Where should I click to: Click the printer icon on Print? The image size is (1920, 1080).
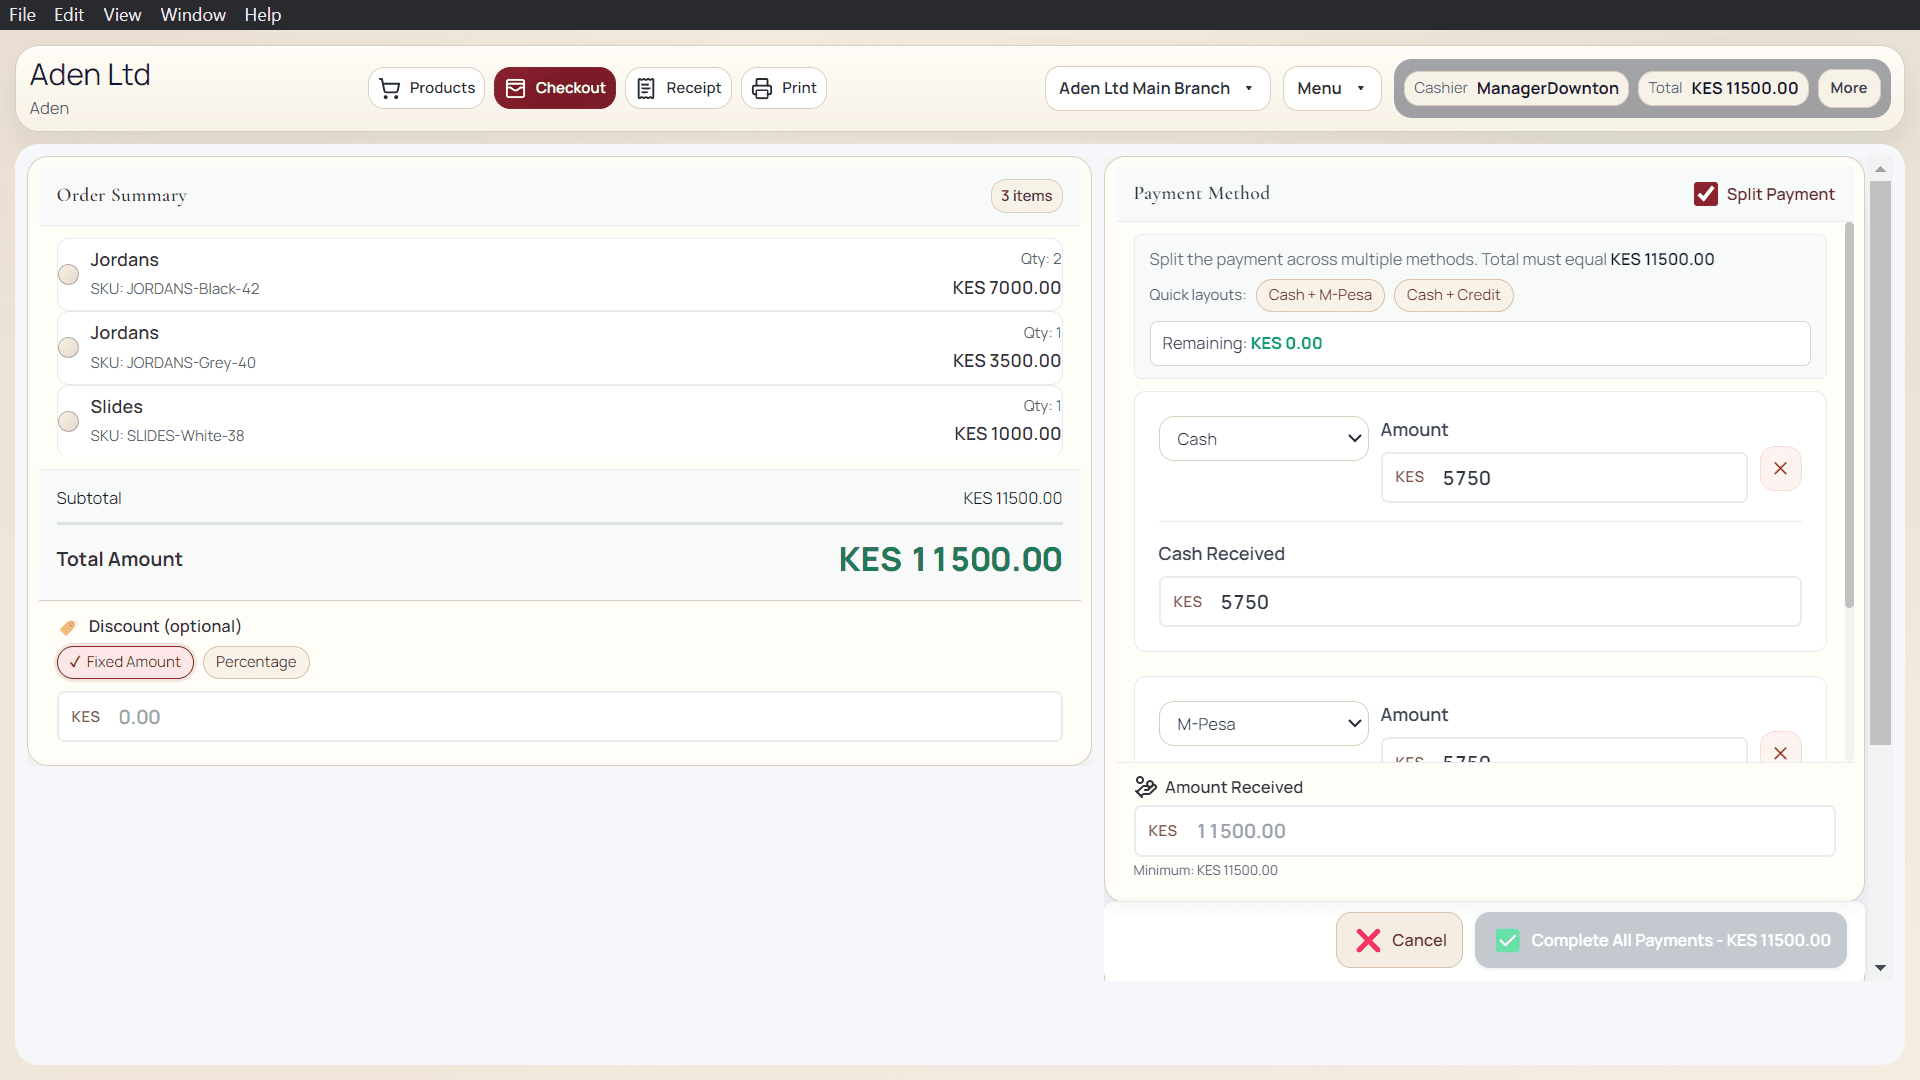[x=762, y=88]
